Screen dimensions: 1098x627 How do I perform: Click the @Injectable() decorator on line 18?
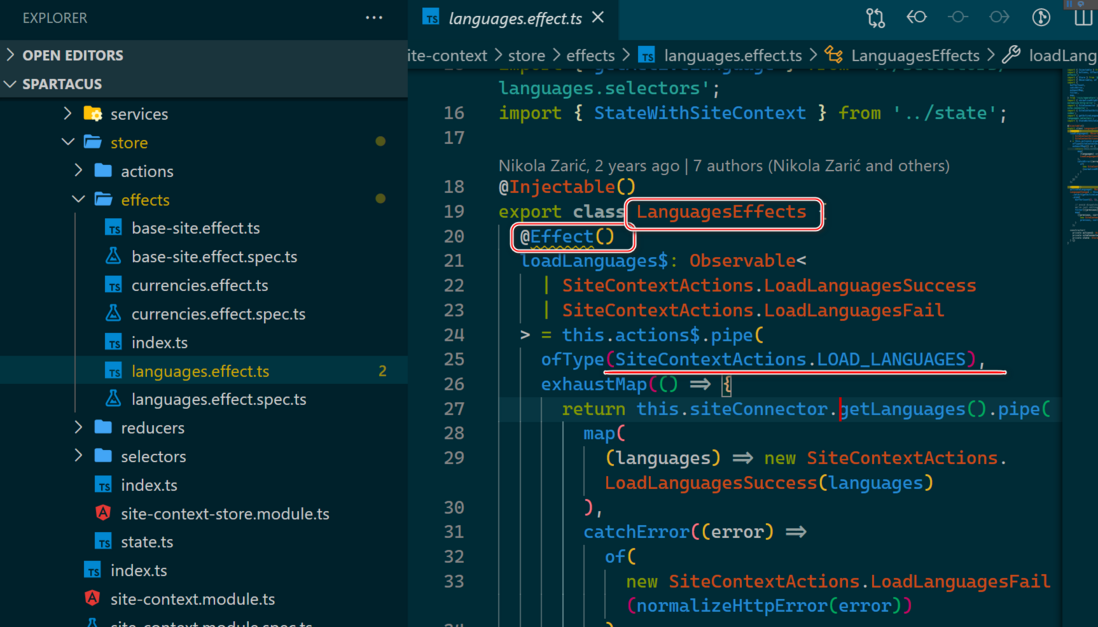pos(567,187)
